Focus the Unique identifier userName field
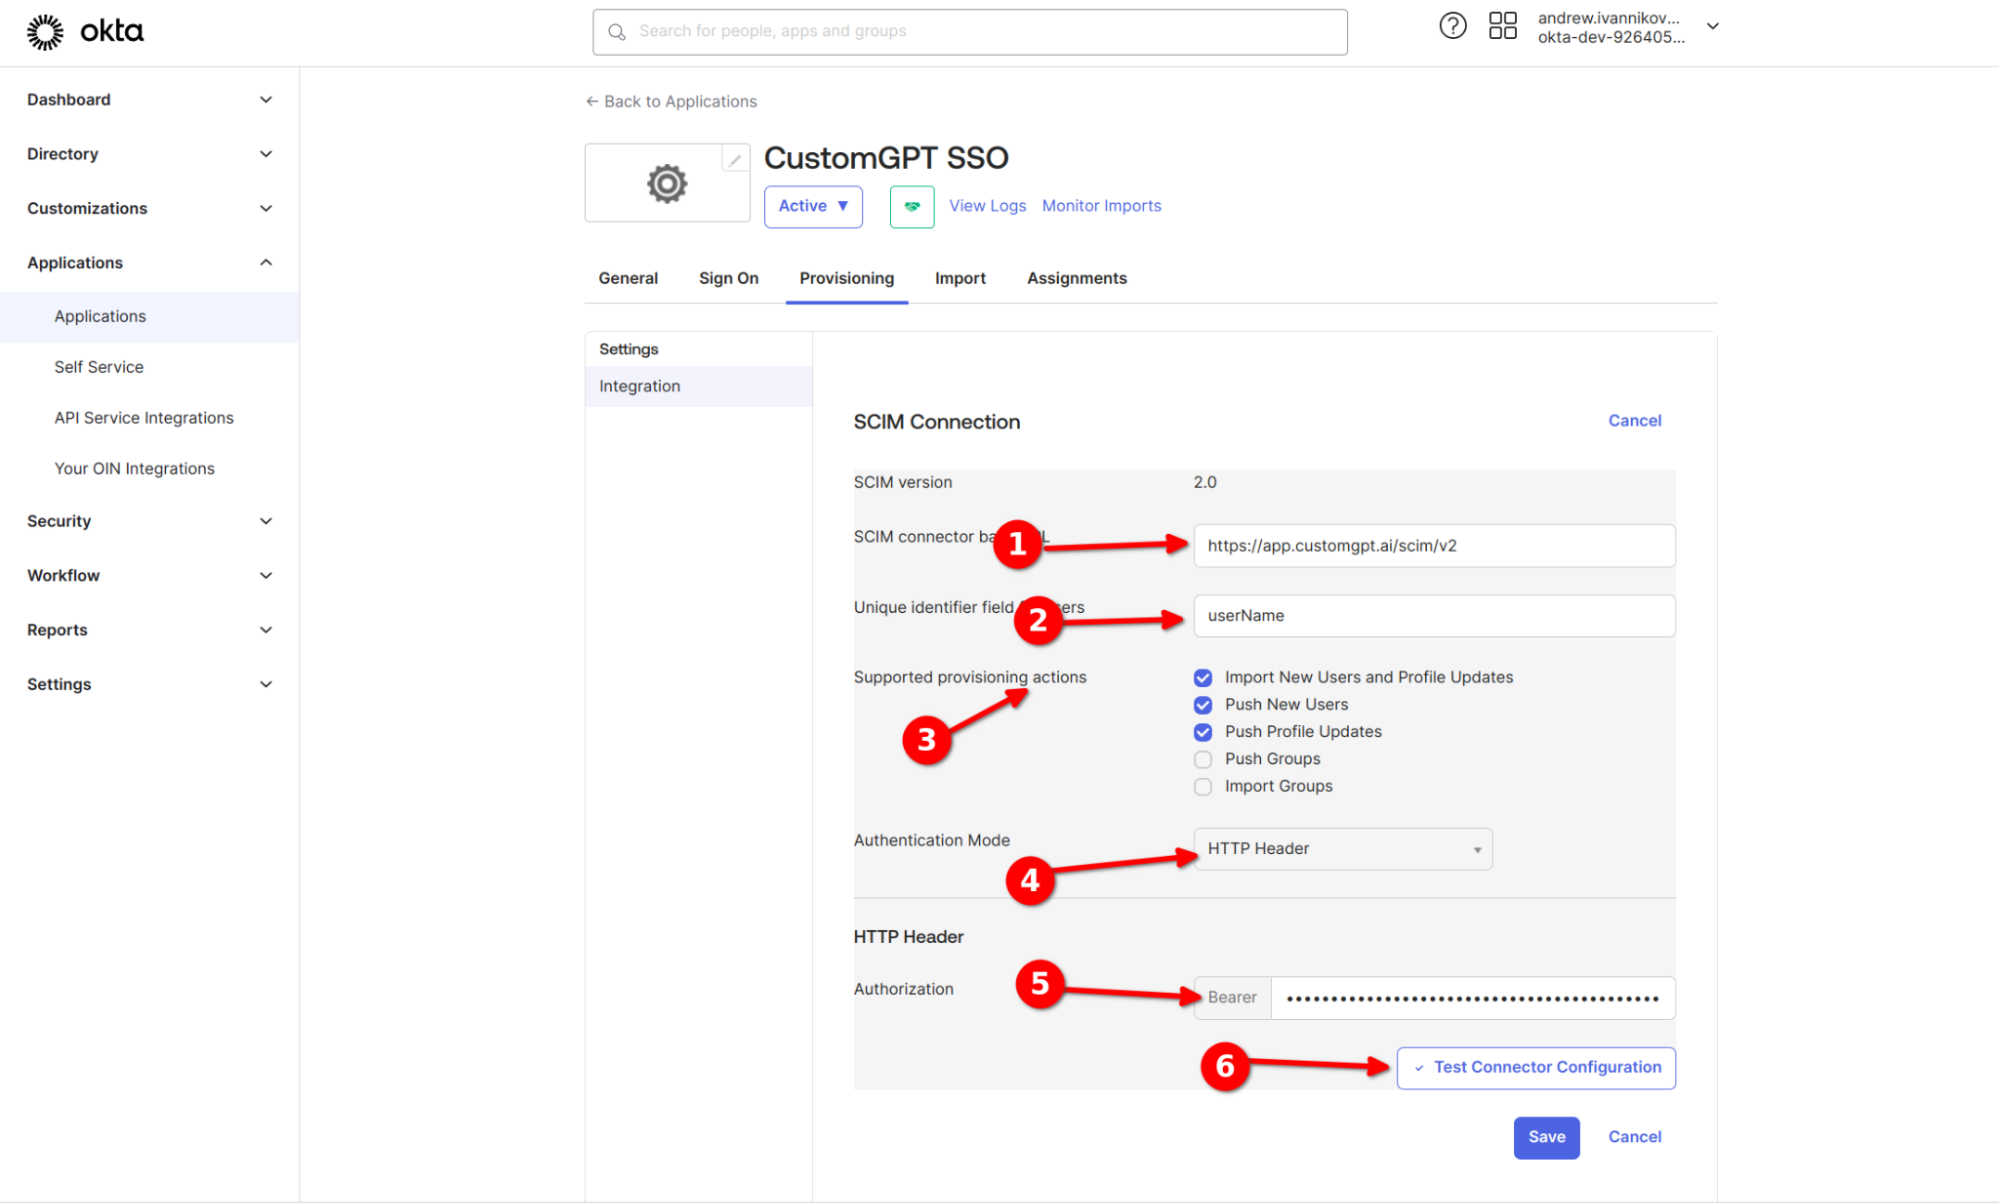This screenshot has width=1999, height=1204. tap(1434, 616)
